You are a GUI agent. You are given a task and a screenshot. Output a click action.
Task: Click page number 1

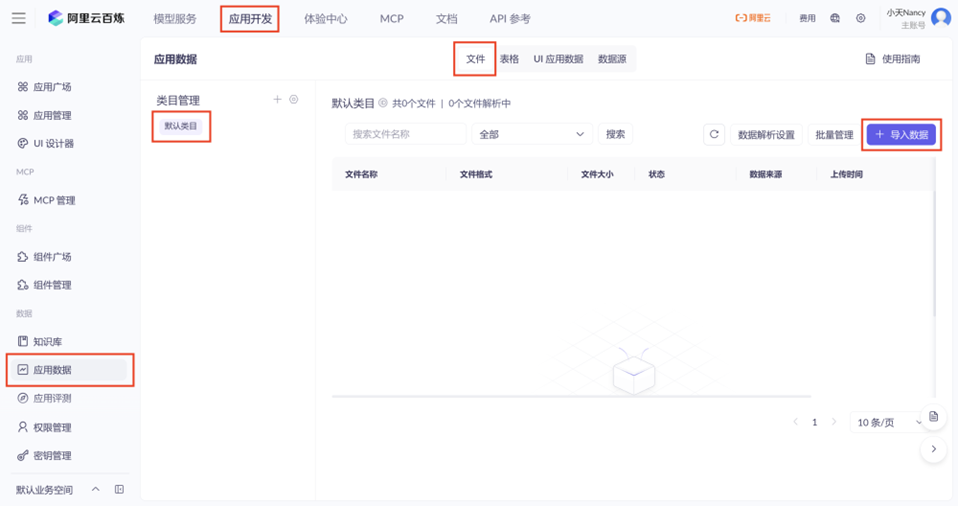pos(814,422)
